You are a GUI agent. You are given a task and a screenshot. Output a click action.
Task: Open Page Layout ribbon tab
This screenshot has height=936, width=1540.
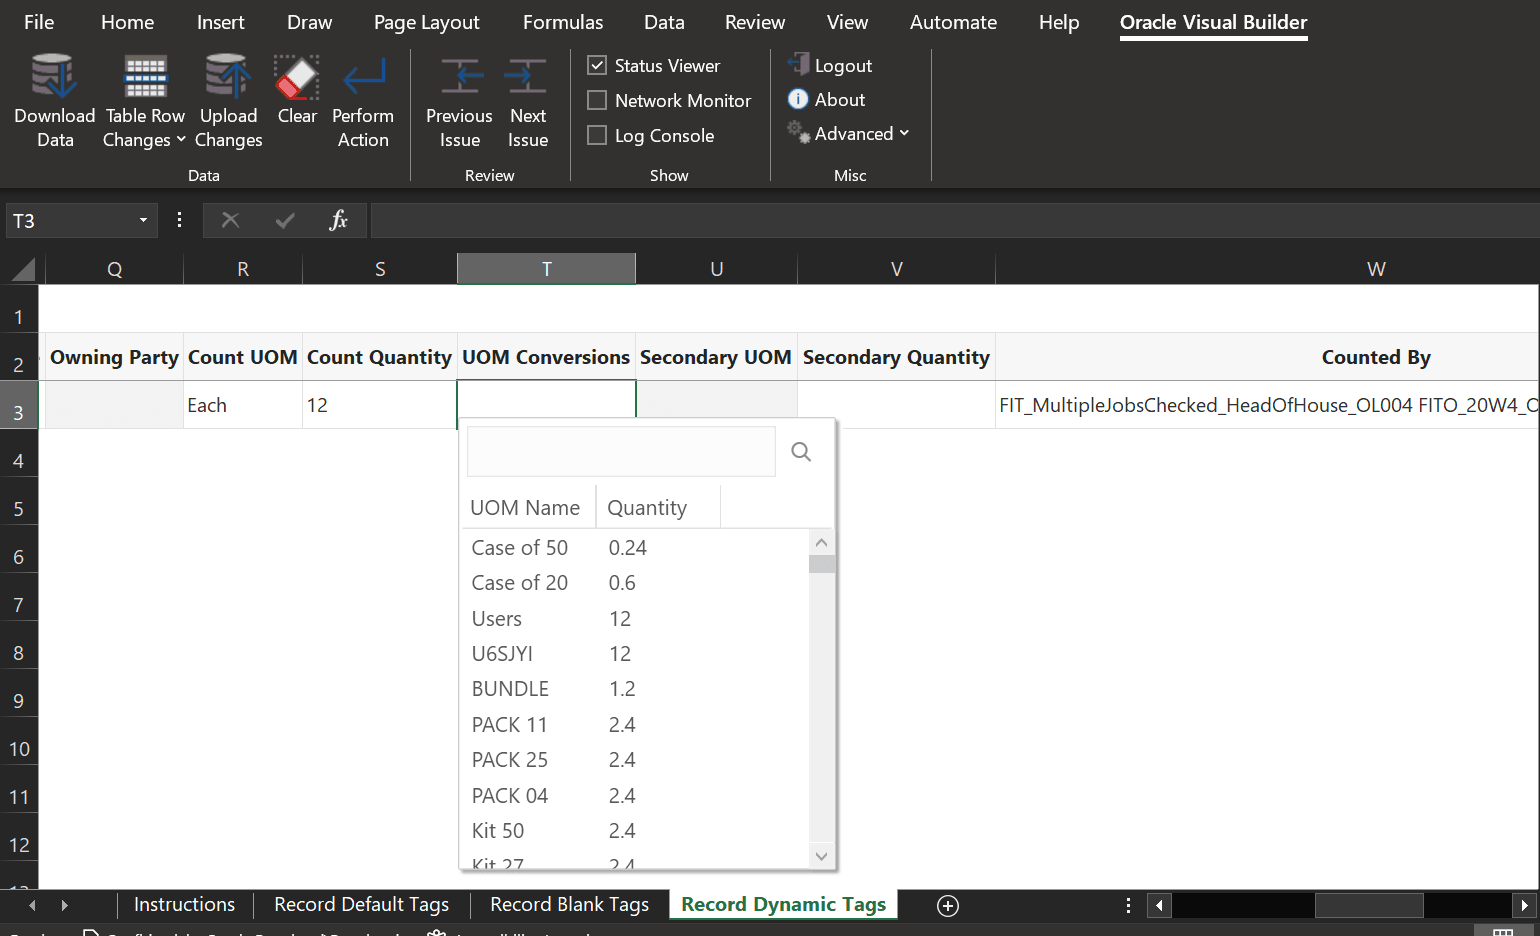(x=426, y=22)
